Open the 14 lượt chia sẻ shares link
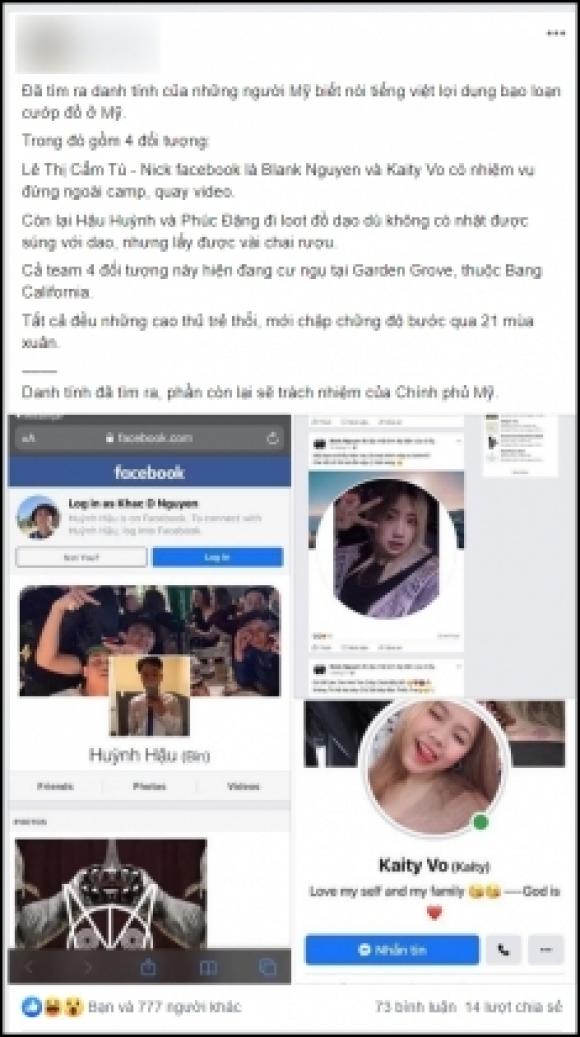The image size is (580, 1037). (x=514, y=1007)
